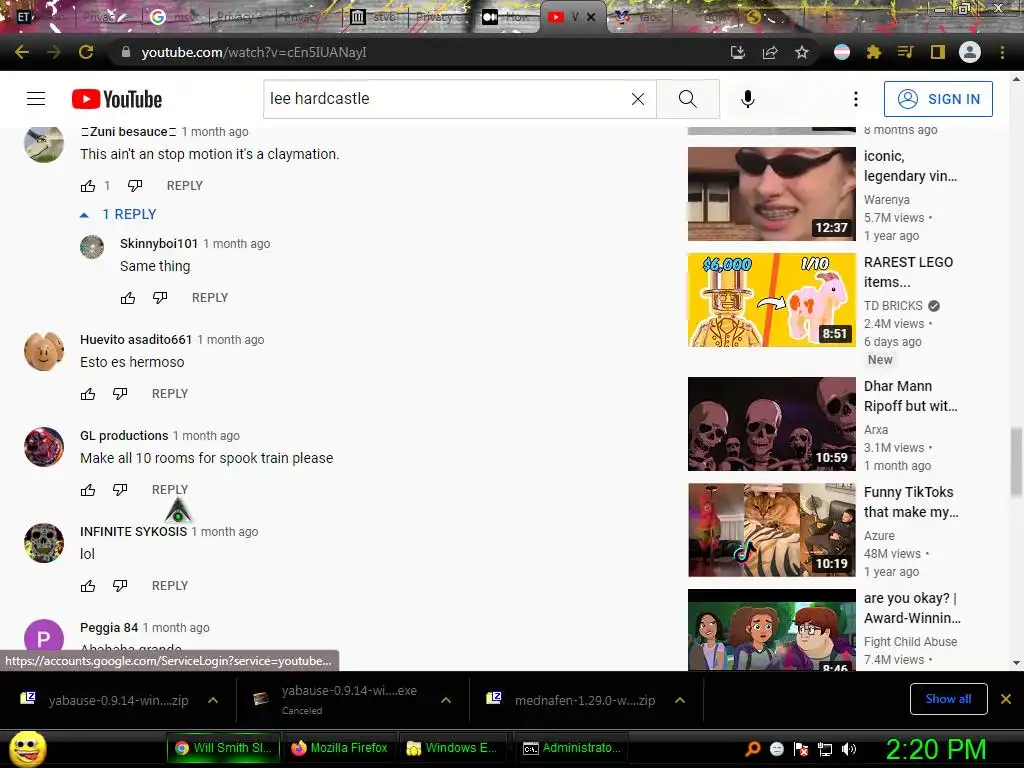Open YouTube settings three-dot menu

tap(856, 99)
